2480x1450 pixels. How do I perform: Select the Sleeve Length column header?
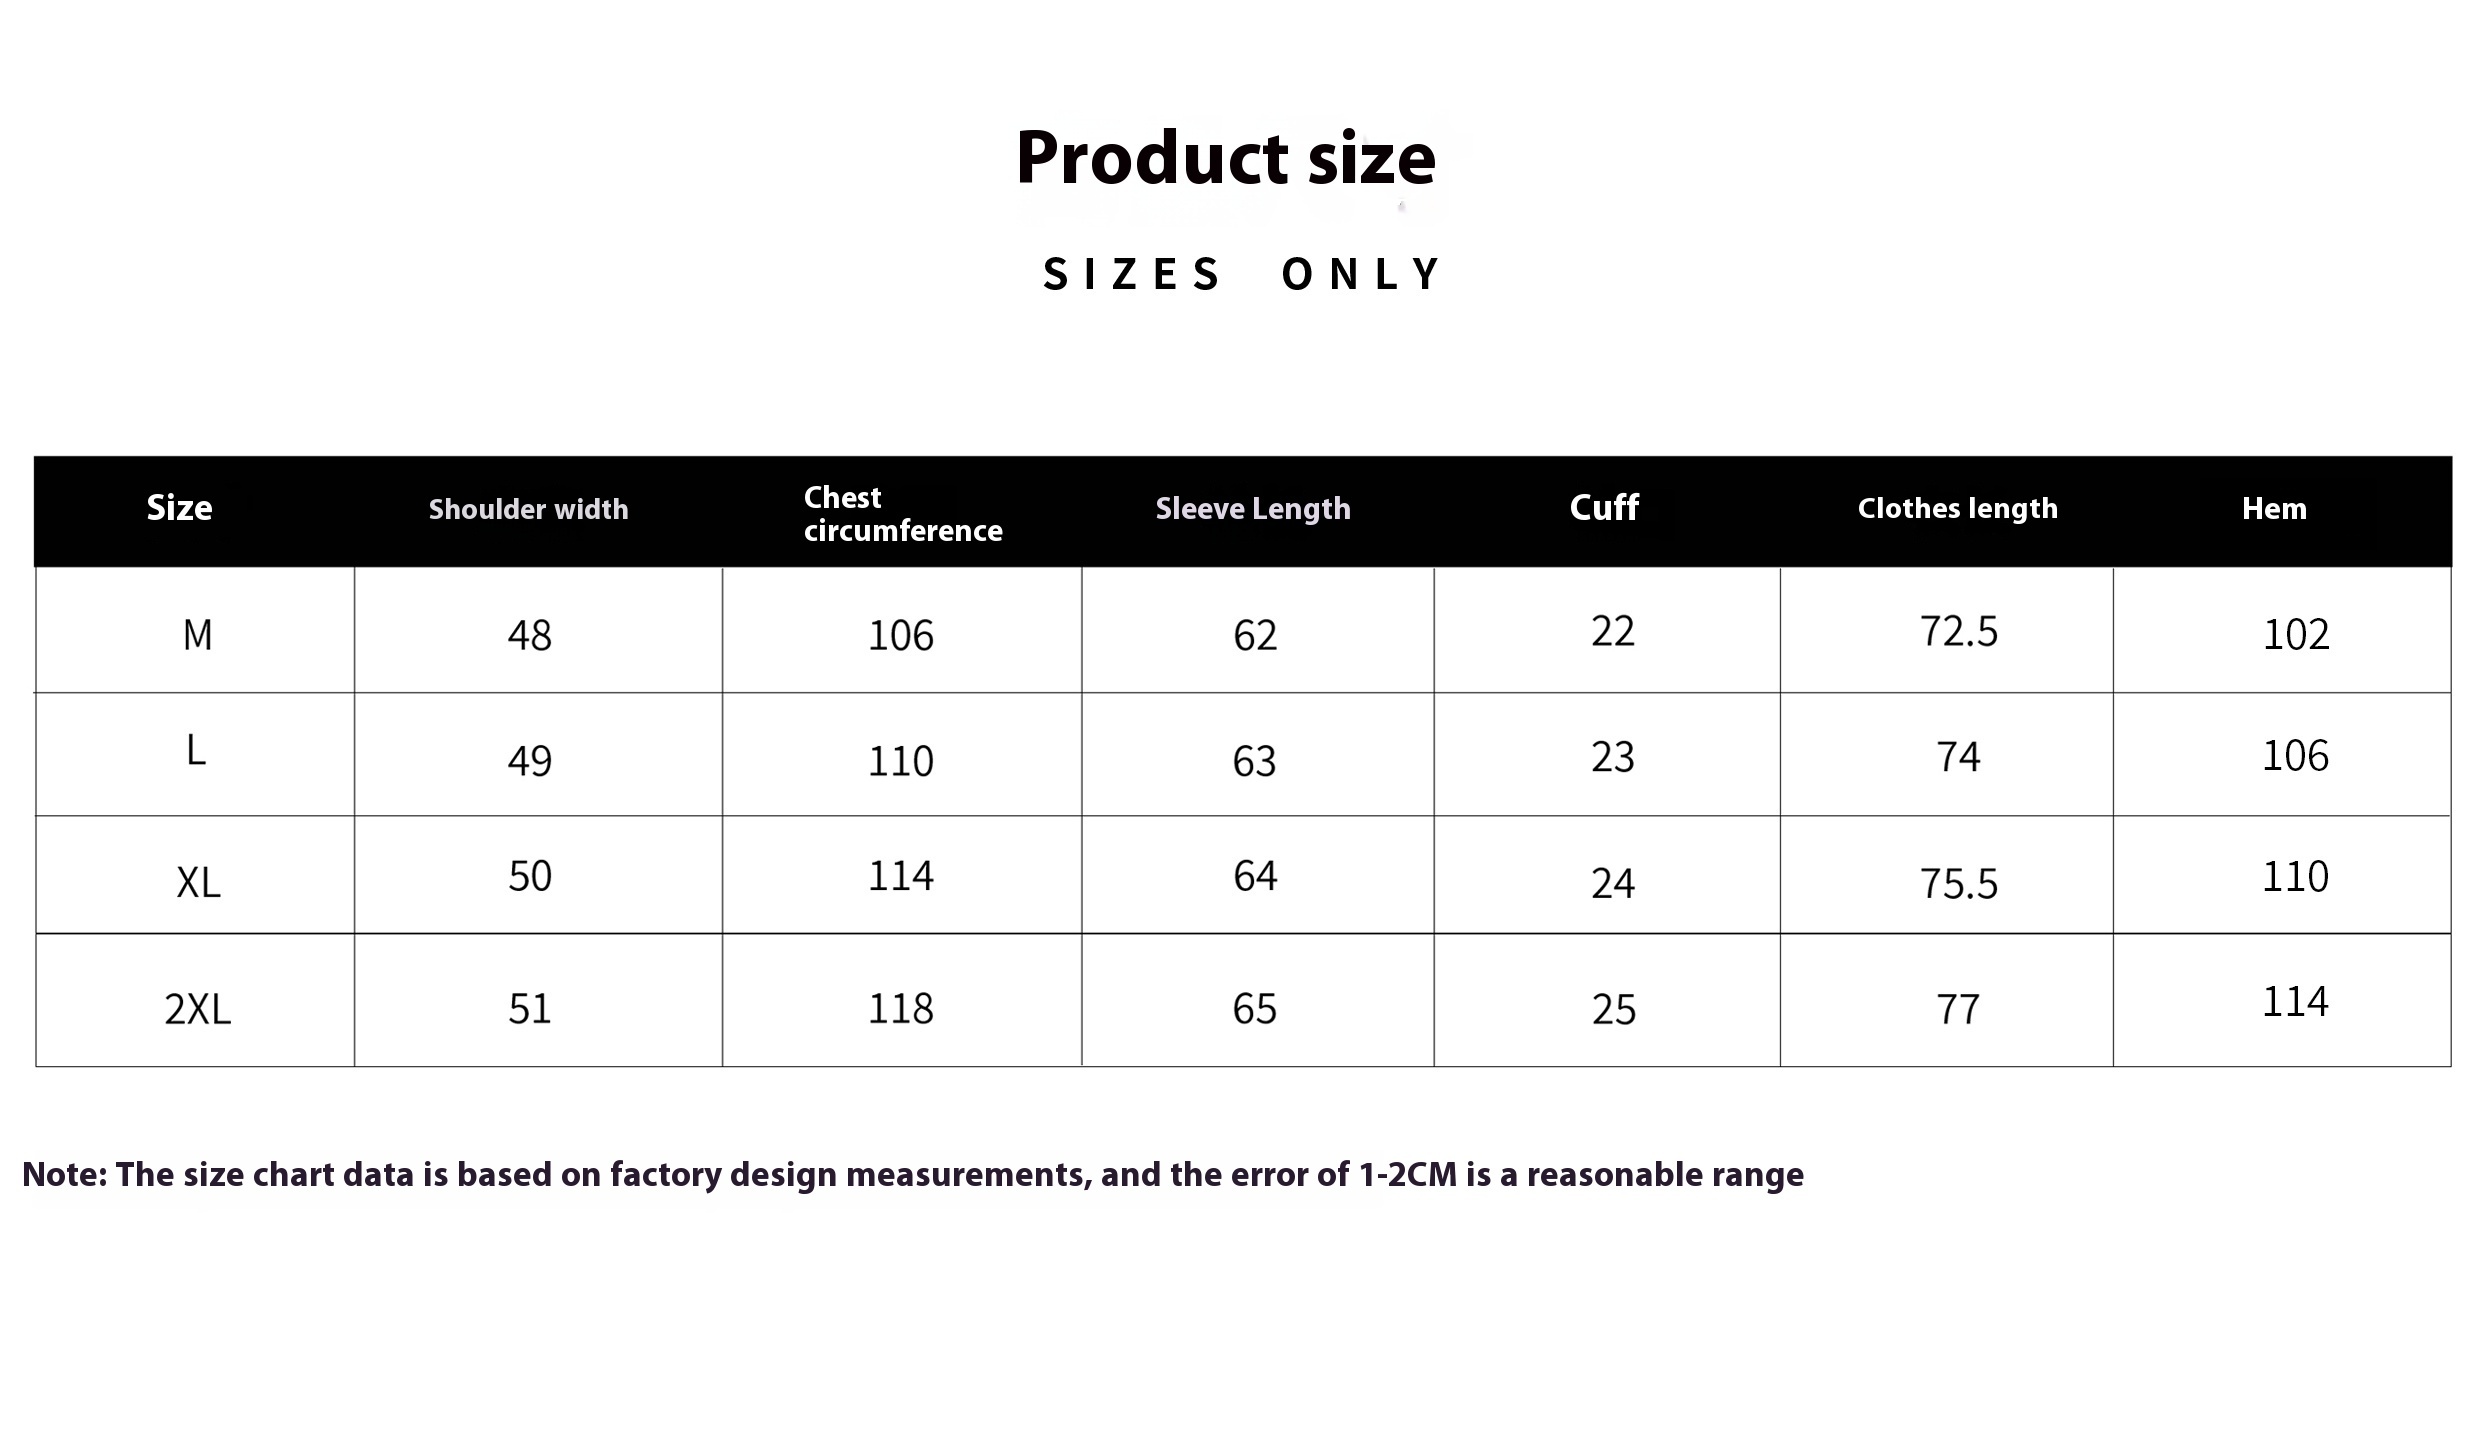[1253, 509]
